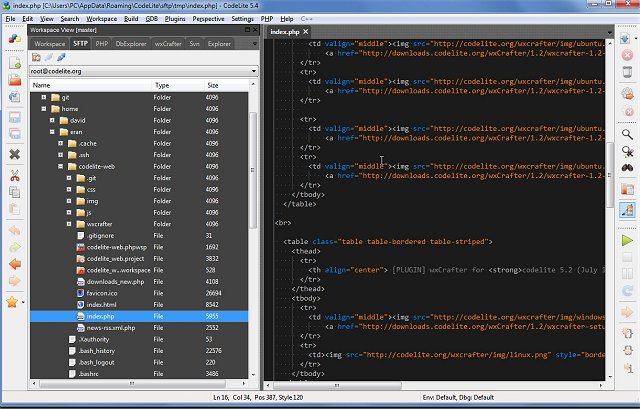Click the black X close-file icon

[x=14, y=154]
